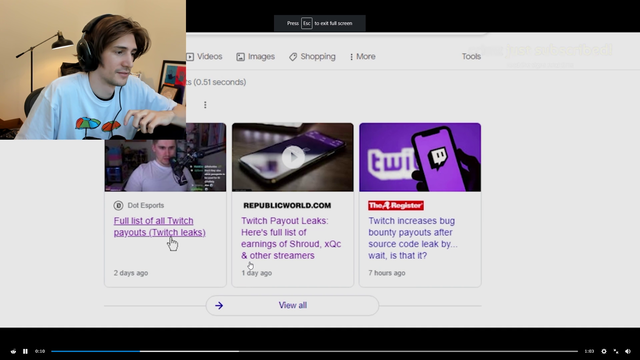The image size is (640, 360).
Task: Click the View all button
Action: pyautogui.click(x=292, y=305)
